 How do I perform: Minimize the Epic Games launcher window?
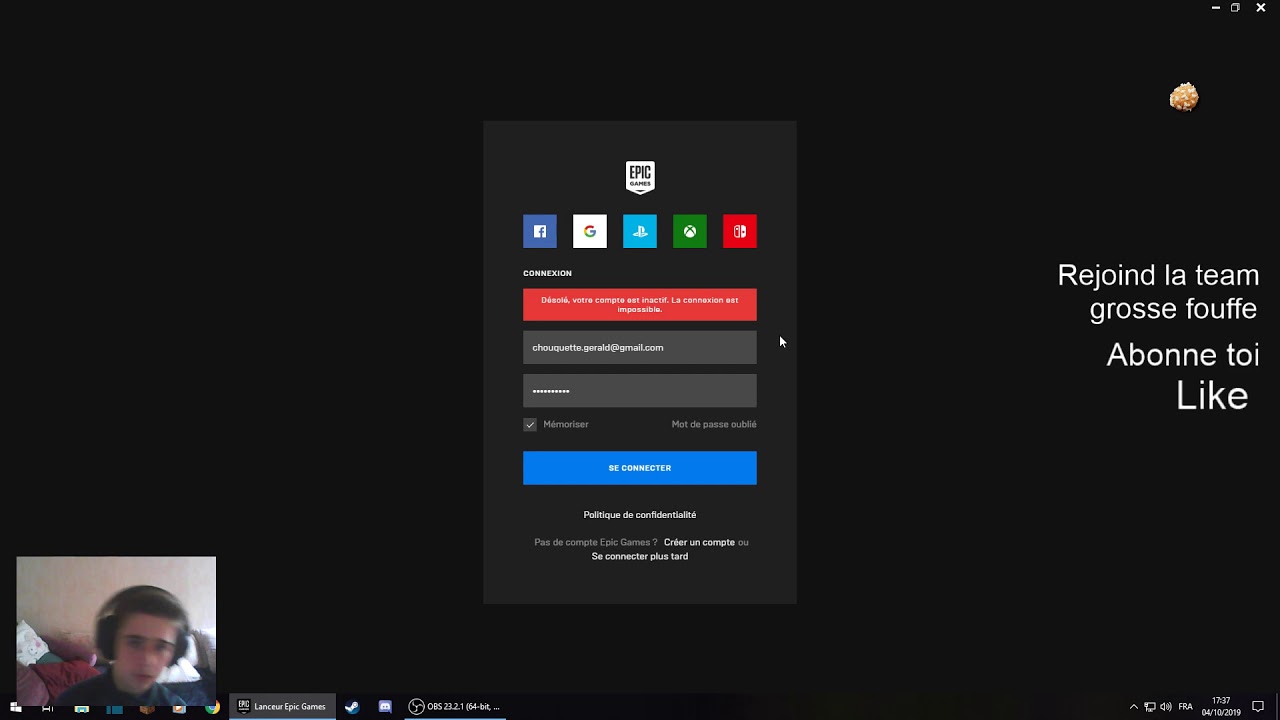tap(1216, 7)
